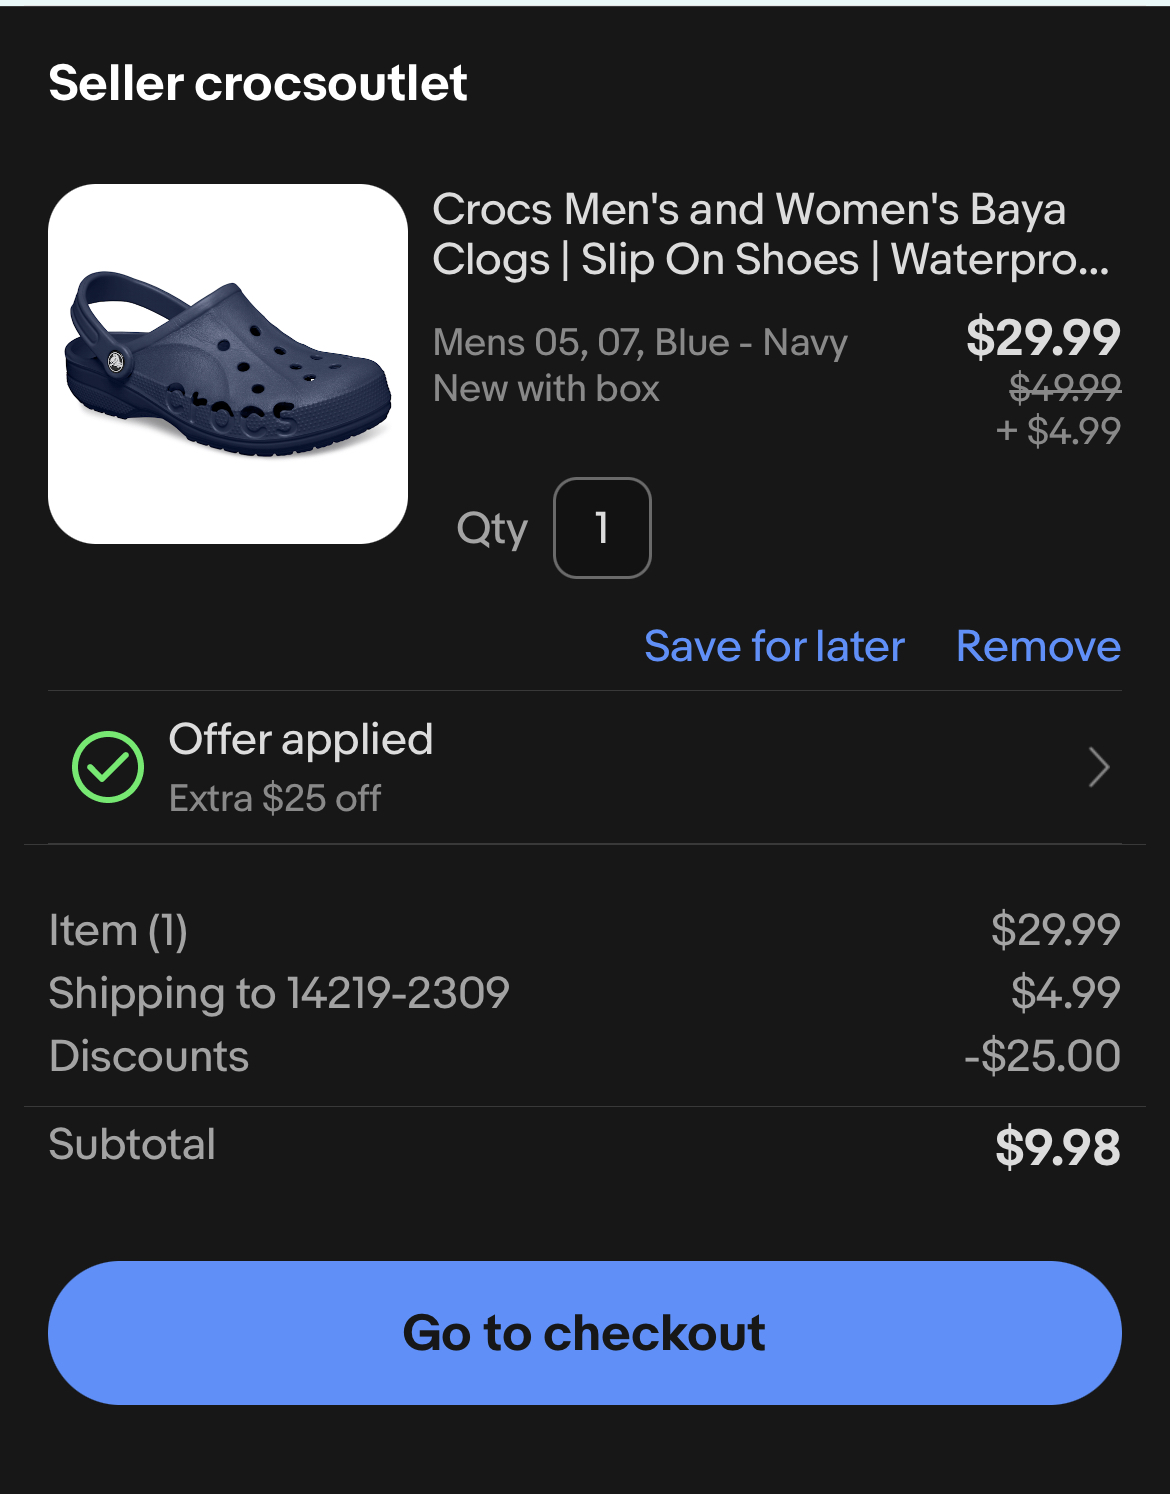Click the Subtotal $9.98 amount
The height and width of the screenshot is (1494, 1170).
pyautogui.click(x=1057, y=1147)
